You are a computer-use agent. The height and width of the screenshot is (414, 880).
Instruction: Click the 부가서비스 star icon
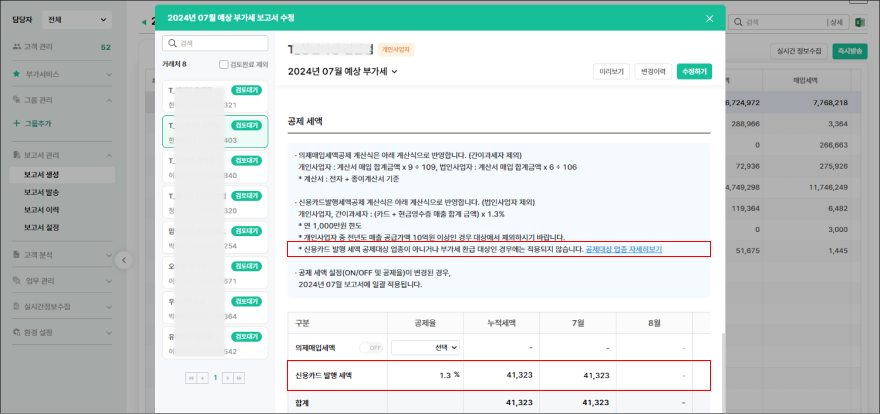[x=17, y=74]
